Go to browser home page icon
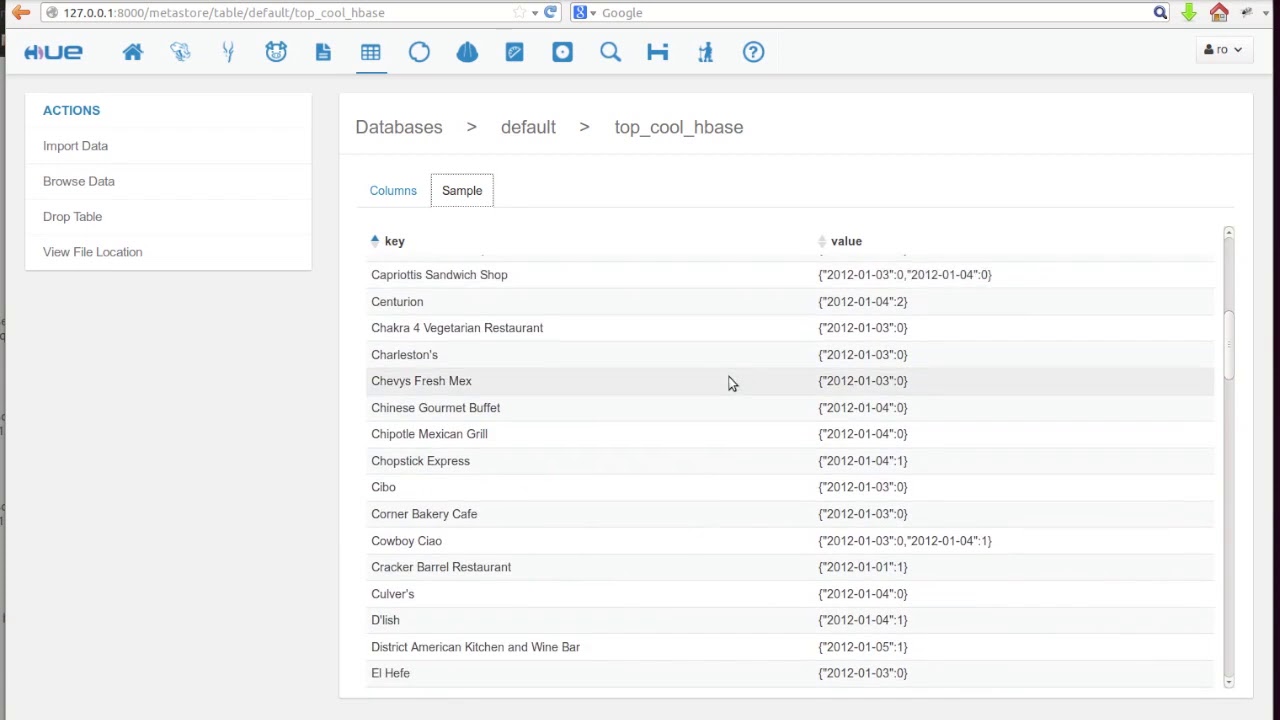Screen dimensions: 1280x720 (x=1219, y=13)
